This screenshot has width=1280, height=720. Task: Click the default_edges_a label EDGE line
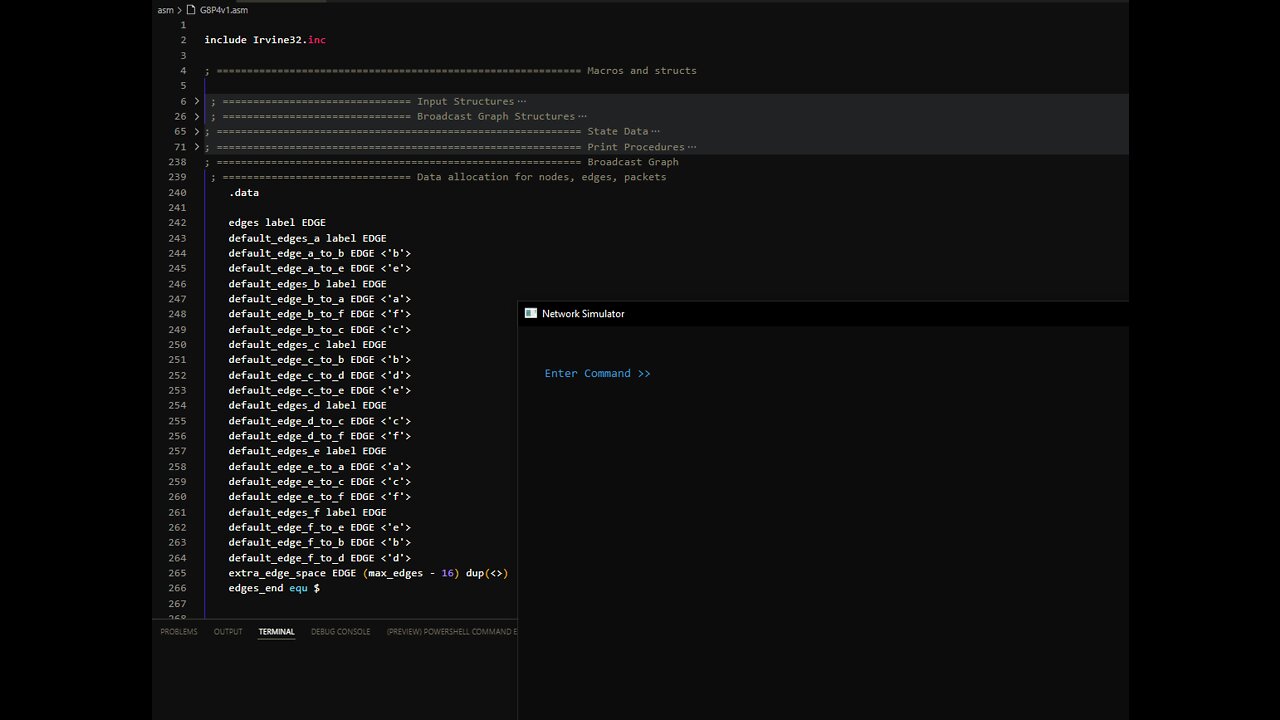307,238
